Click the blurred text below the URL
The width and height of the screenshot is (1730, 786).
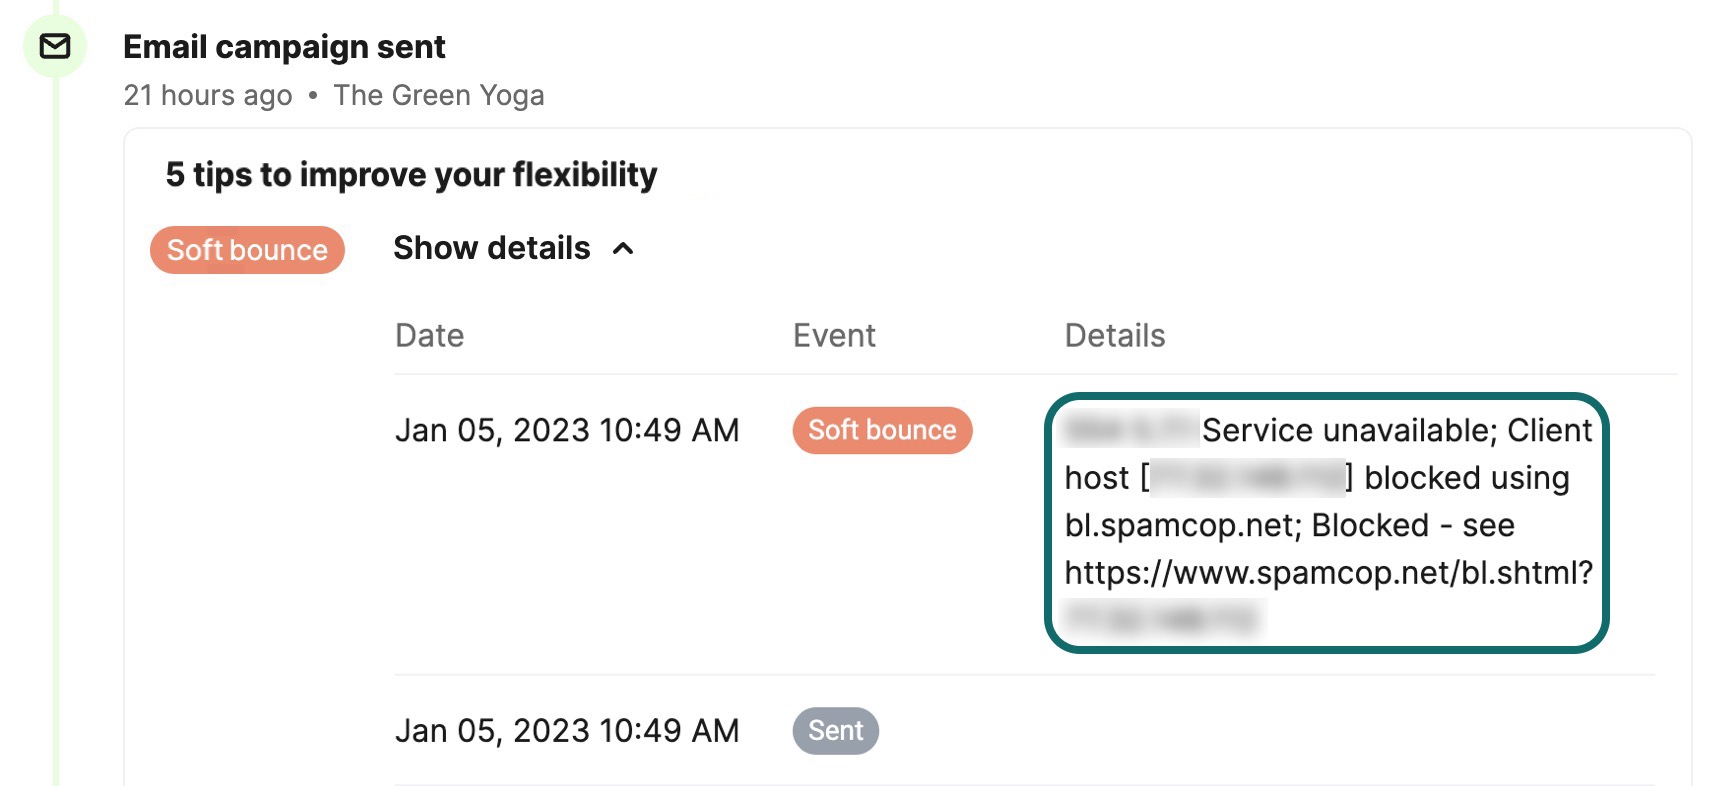(1163, 619)
